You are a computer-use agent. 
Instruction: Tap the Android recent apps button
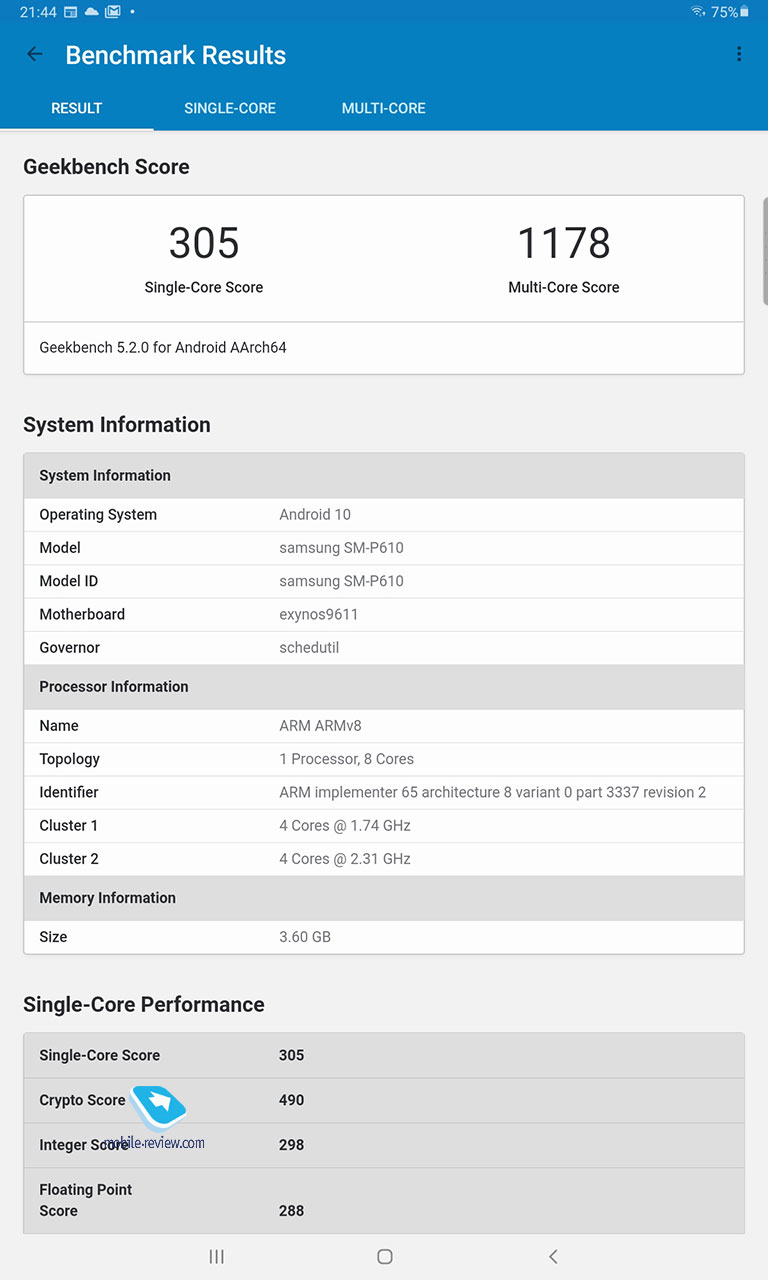point(216,1256)
